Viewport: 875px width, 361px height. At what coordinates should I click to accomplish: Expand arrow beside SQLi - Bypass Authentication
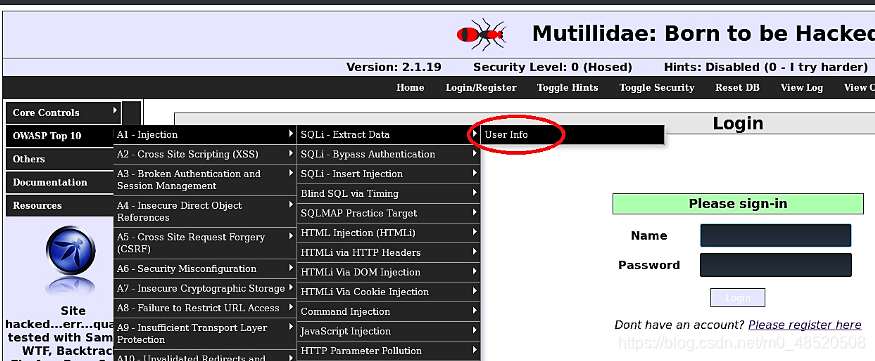475,153
